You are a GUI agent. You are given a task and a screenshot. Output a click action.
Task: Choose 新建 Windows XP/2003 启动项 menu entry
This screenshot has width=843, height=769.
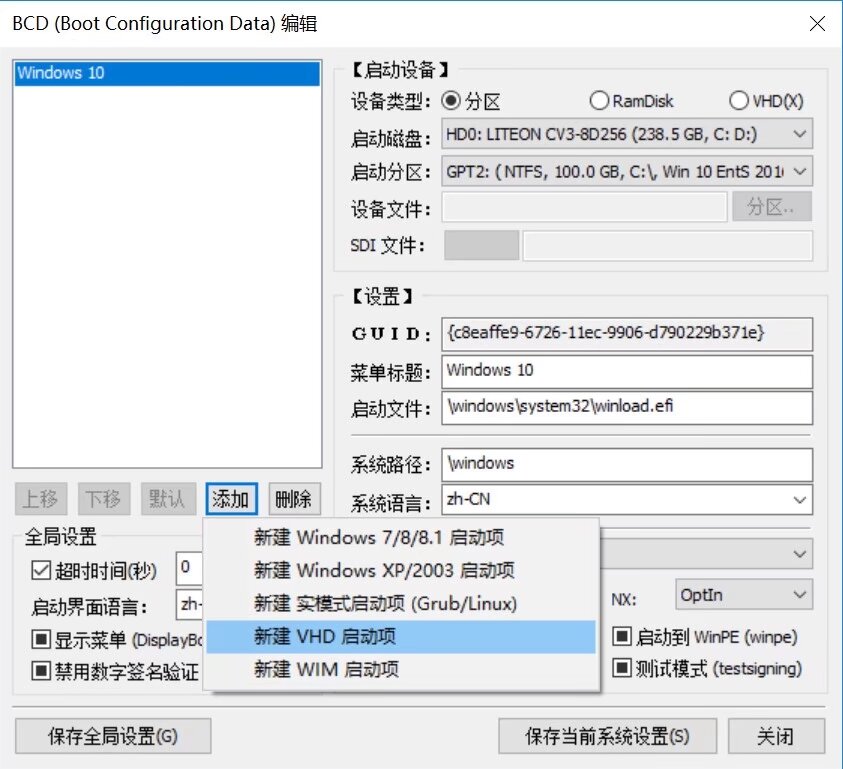(x=401, y=570)
